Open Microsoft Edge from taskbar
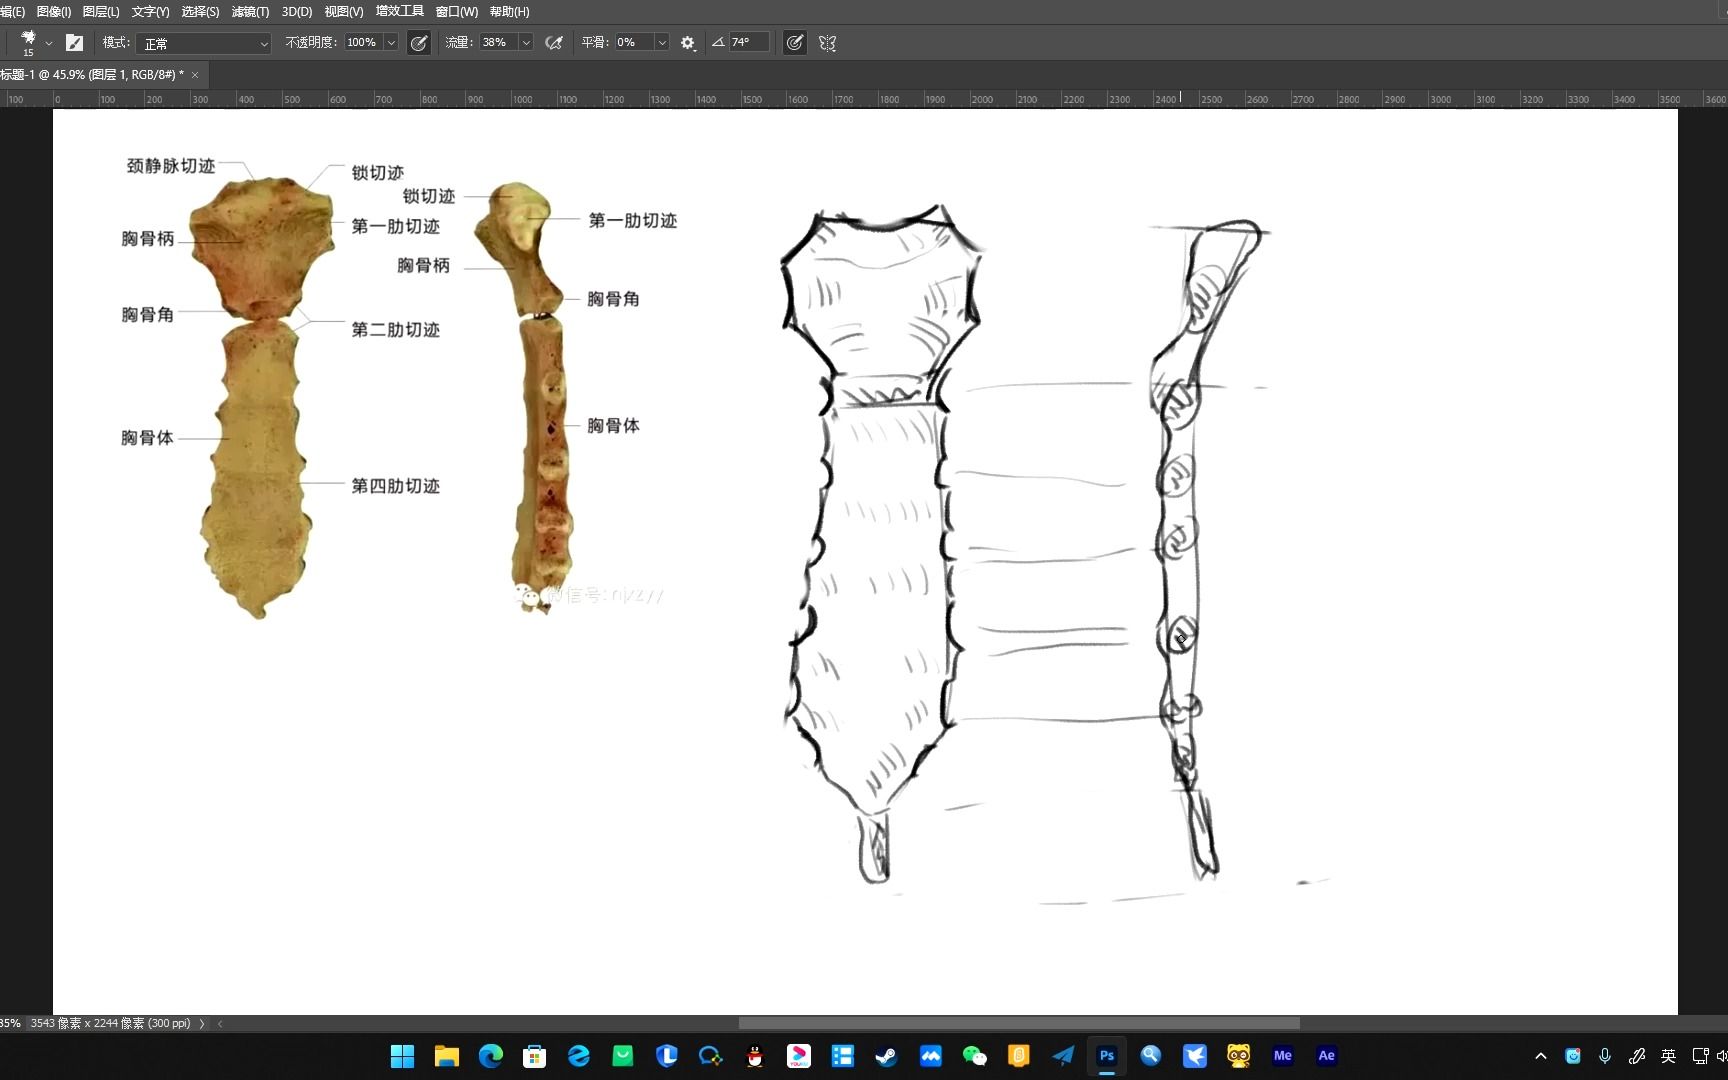Viewport: 1728px width, 1080px height. [491, 1056]
